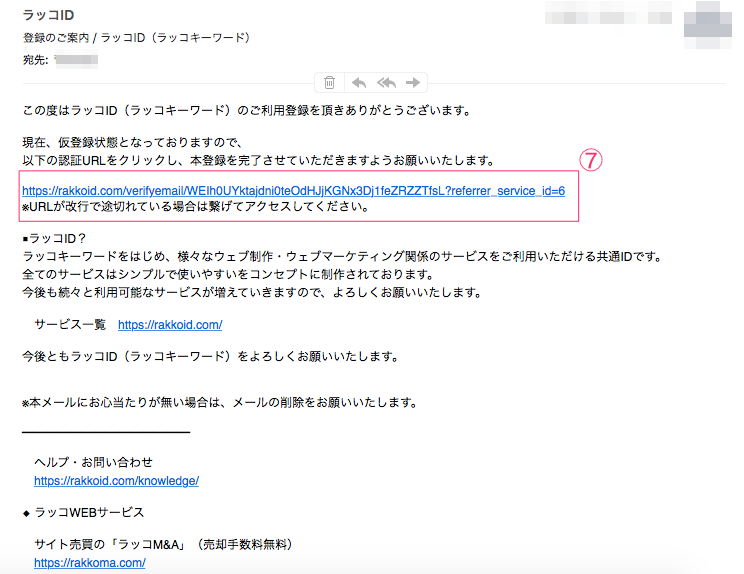Click the 宛先: recipient label

36,60
